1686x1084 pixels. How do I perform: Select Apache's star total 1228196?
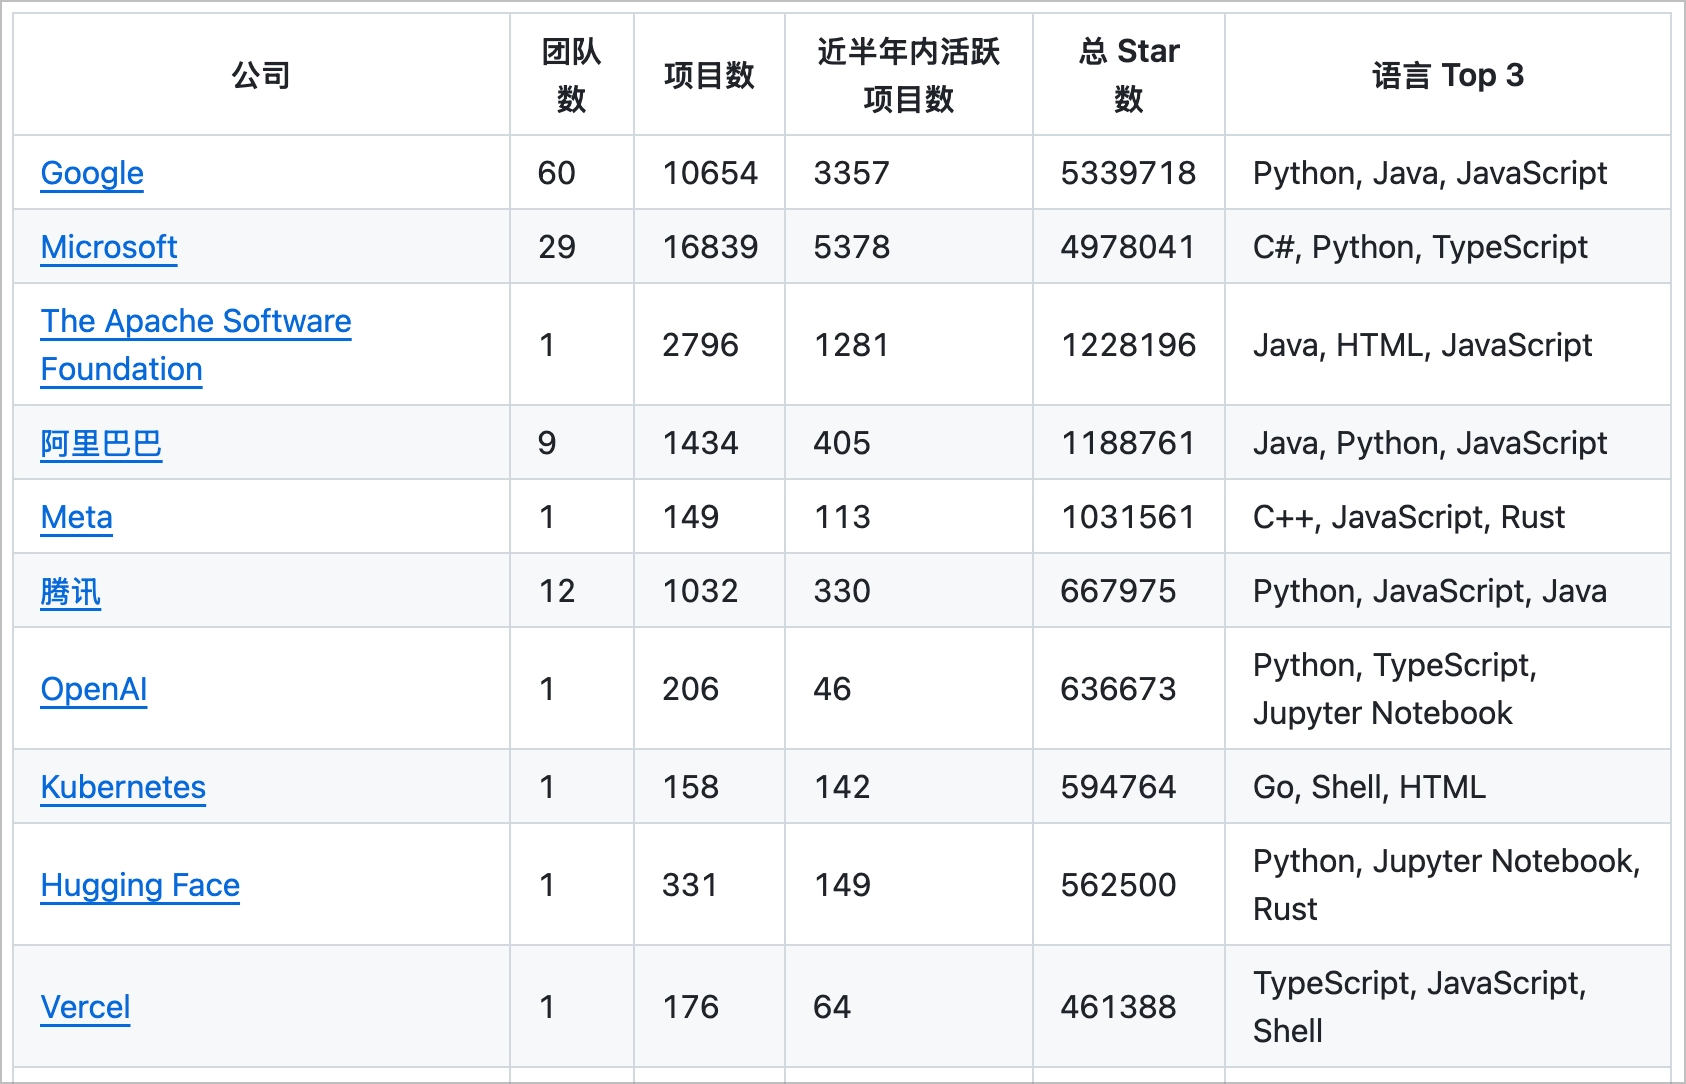click(x=1129, y=345)
